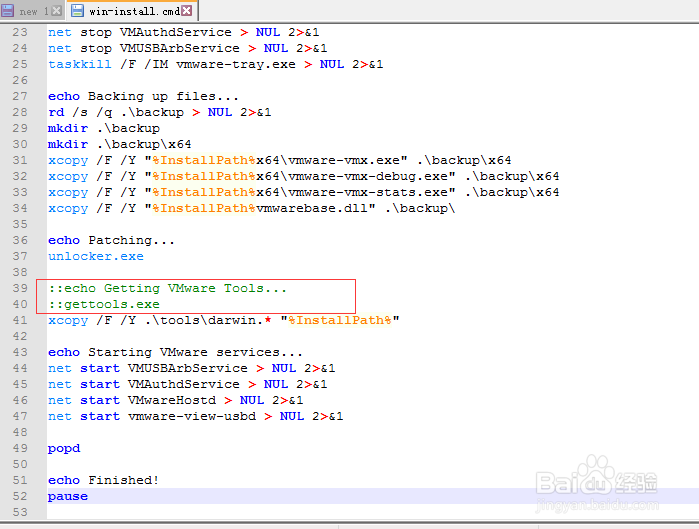Click 'vmwarebase.dll' on line 34

[x=312, y=209]
